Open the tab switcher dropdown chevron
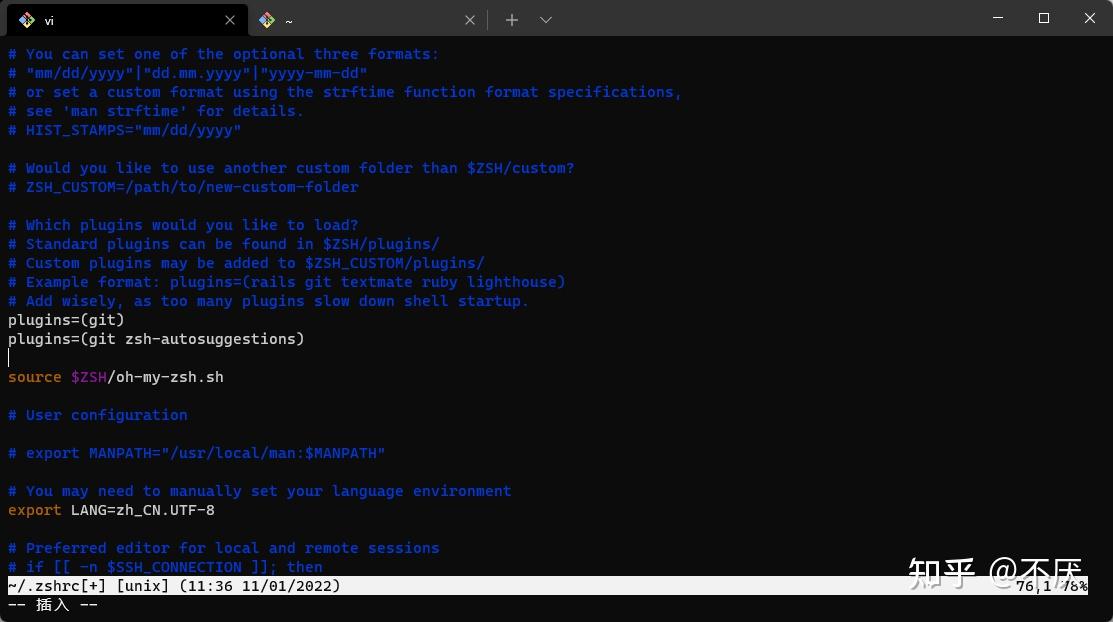 click(545, 19)
